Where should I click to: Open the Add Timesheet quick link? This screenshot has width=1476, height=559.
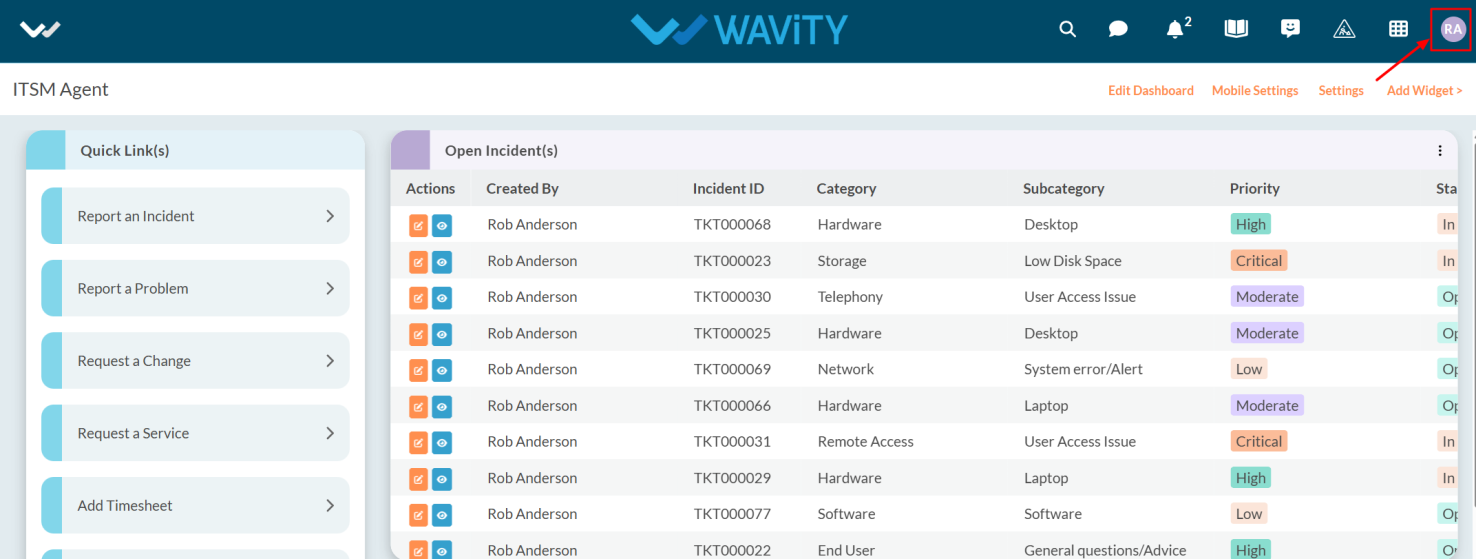pos(195,506)
